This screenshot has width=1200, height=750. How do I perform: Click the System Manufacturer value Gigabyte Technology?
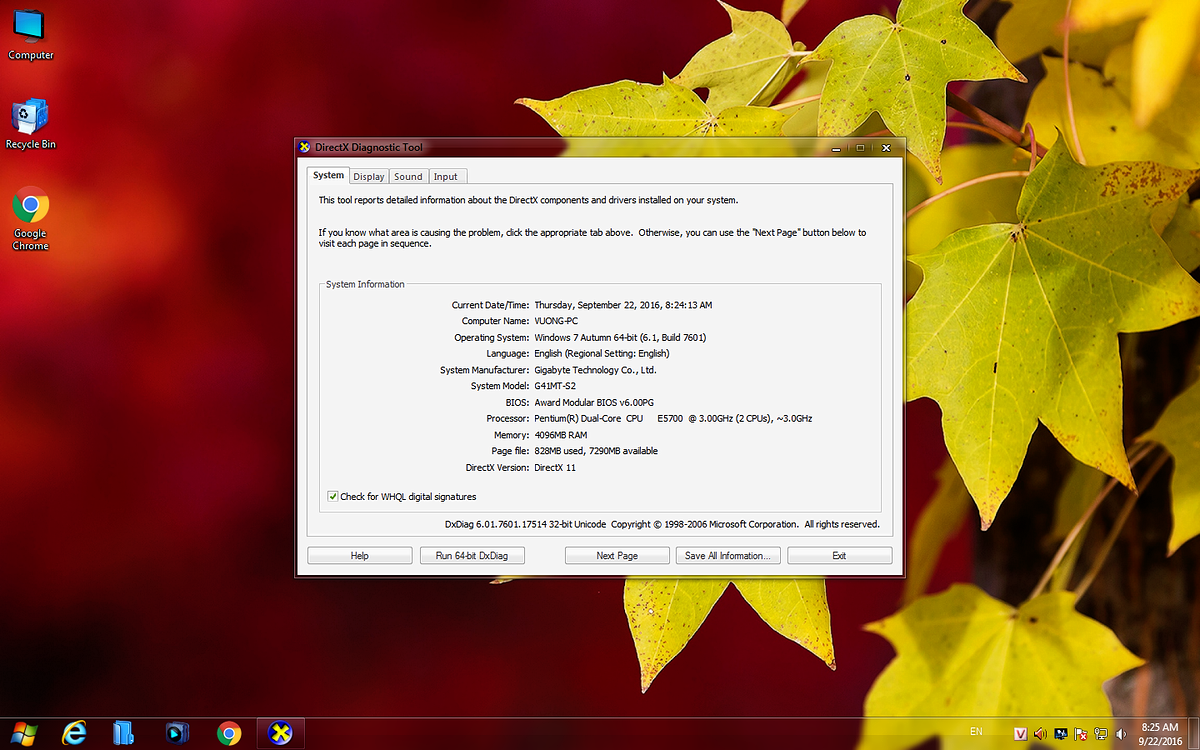click(595, 370)
